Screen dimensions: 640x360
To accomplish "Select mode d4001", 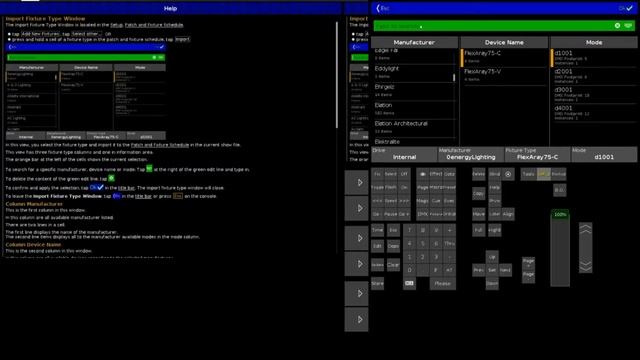I will (594, 113).
